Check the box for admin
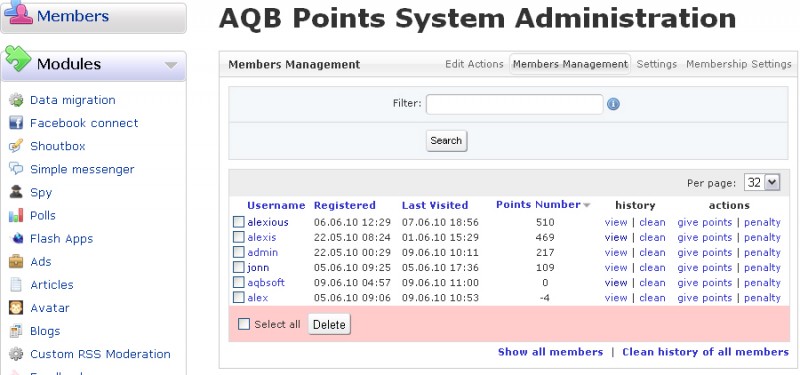This screenshot has height=375, width=800. click(x=239, y=252)
